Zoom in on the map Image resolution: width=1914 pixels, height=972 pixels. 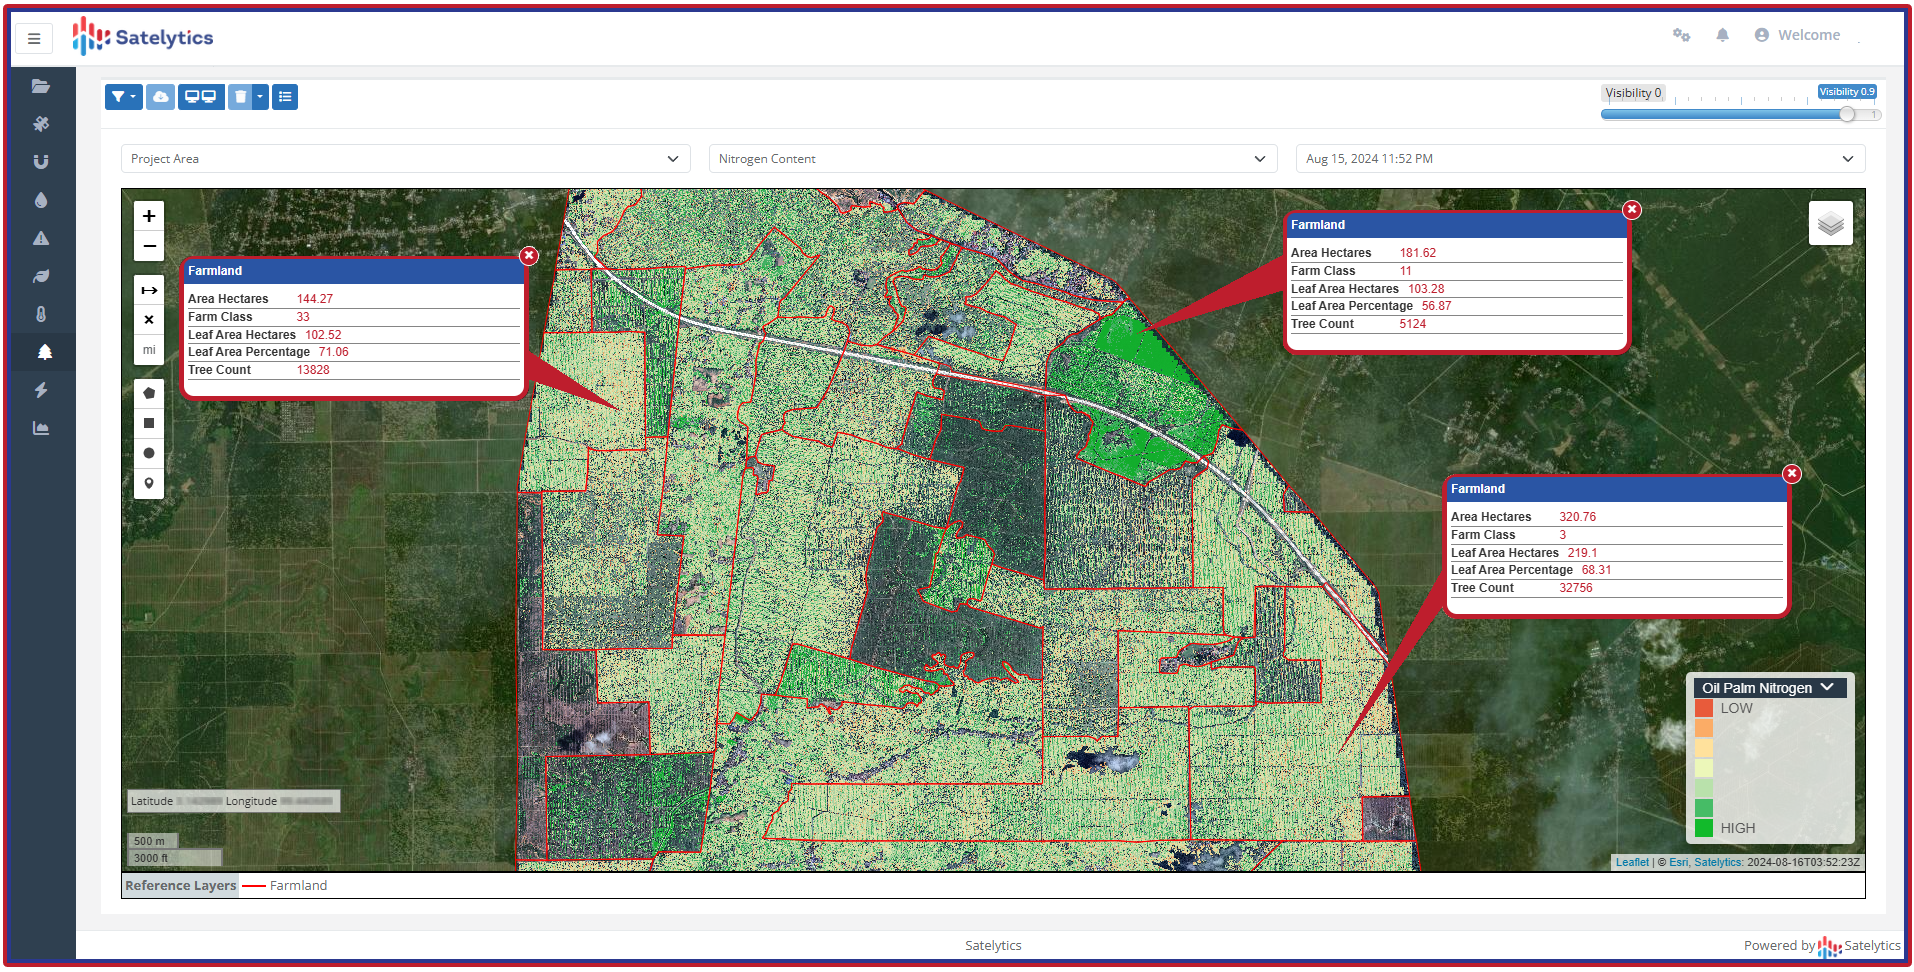tap(149, 216)
